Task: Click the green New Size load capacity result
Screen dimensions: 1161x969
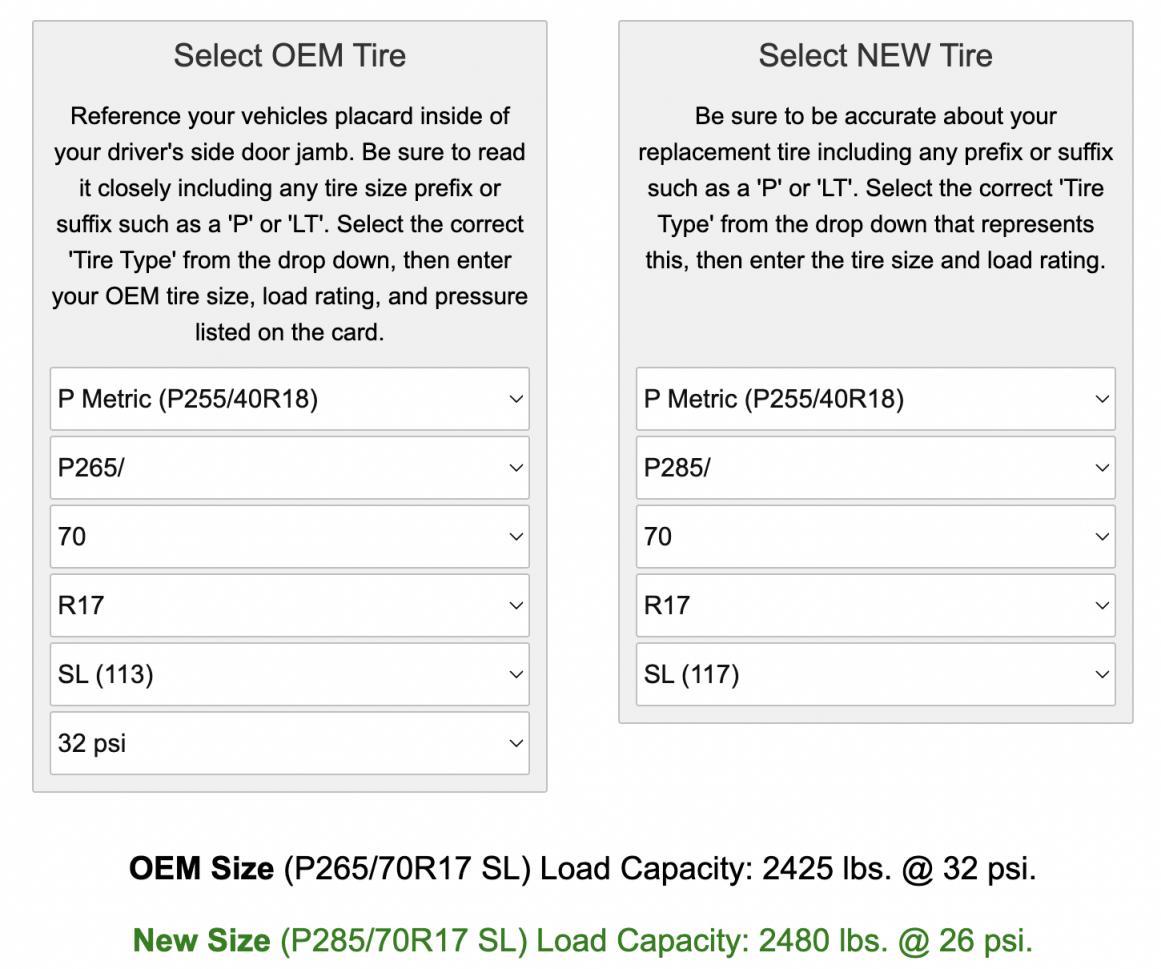Action: pyautogui.click(x=582, y=941)
